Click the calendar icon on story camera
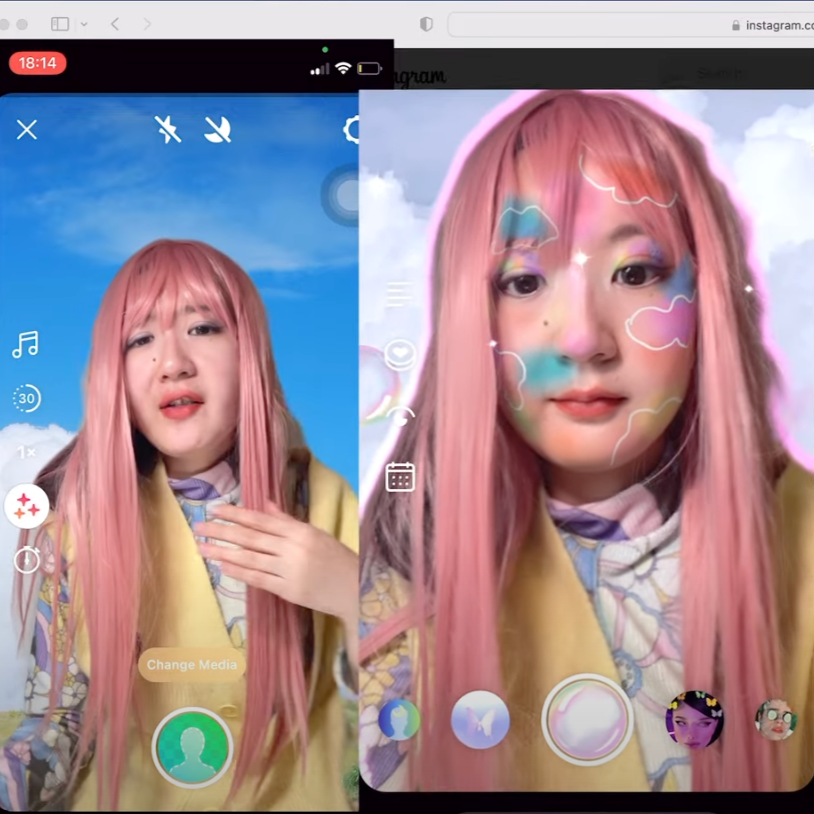814x814 pixels. click(400, 477)
